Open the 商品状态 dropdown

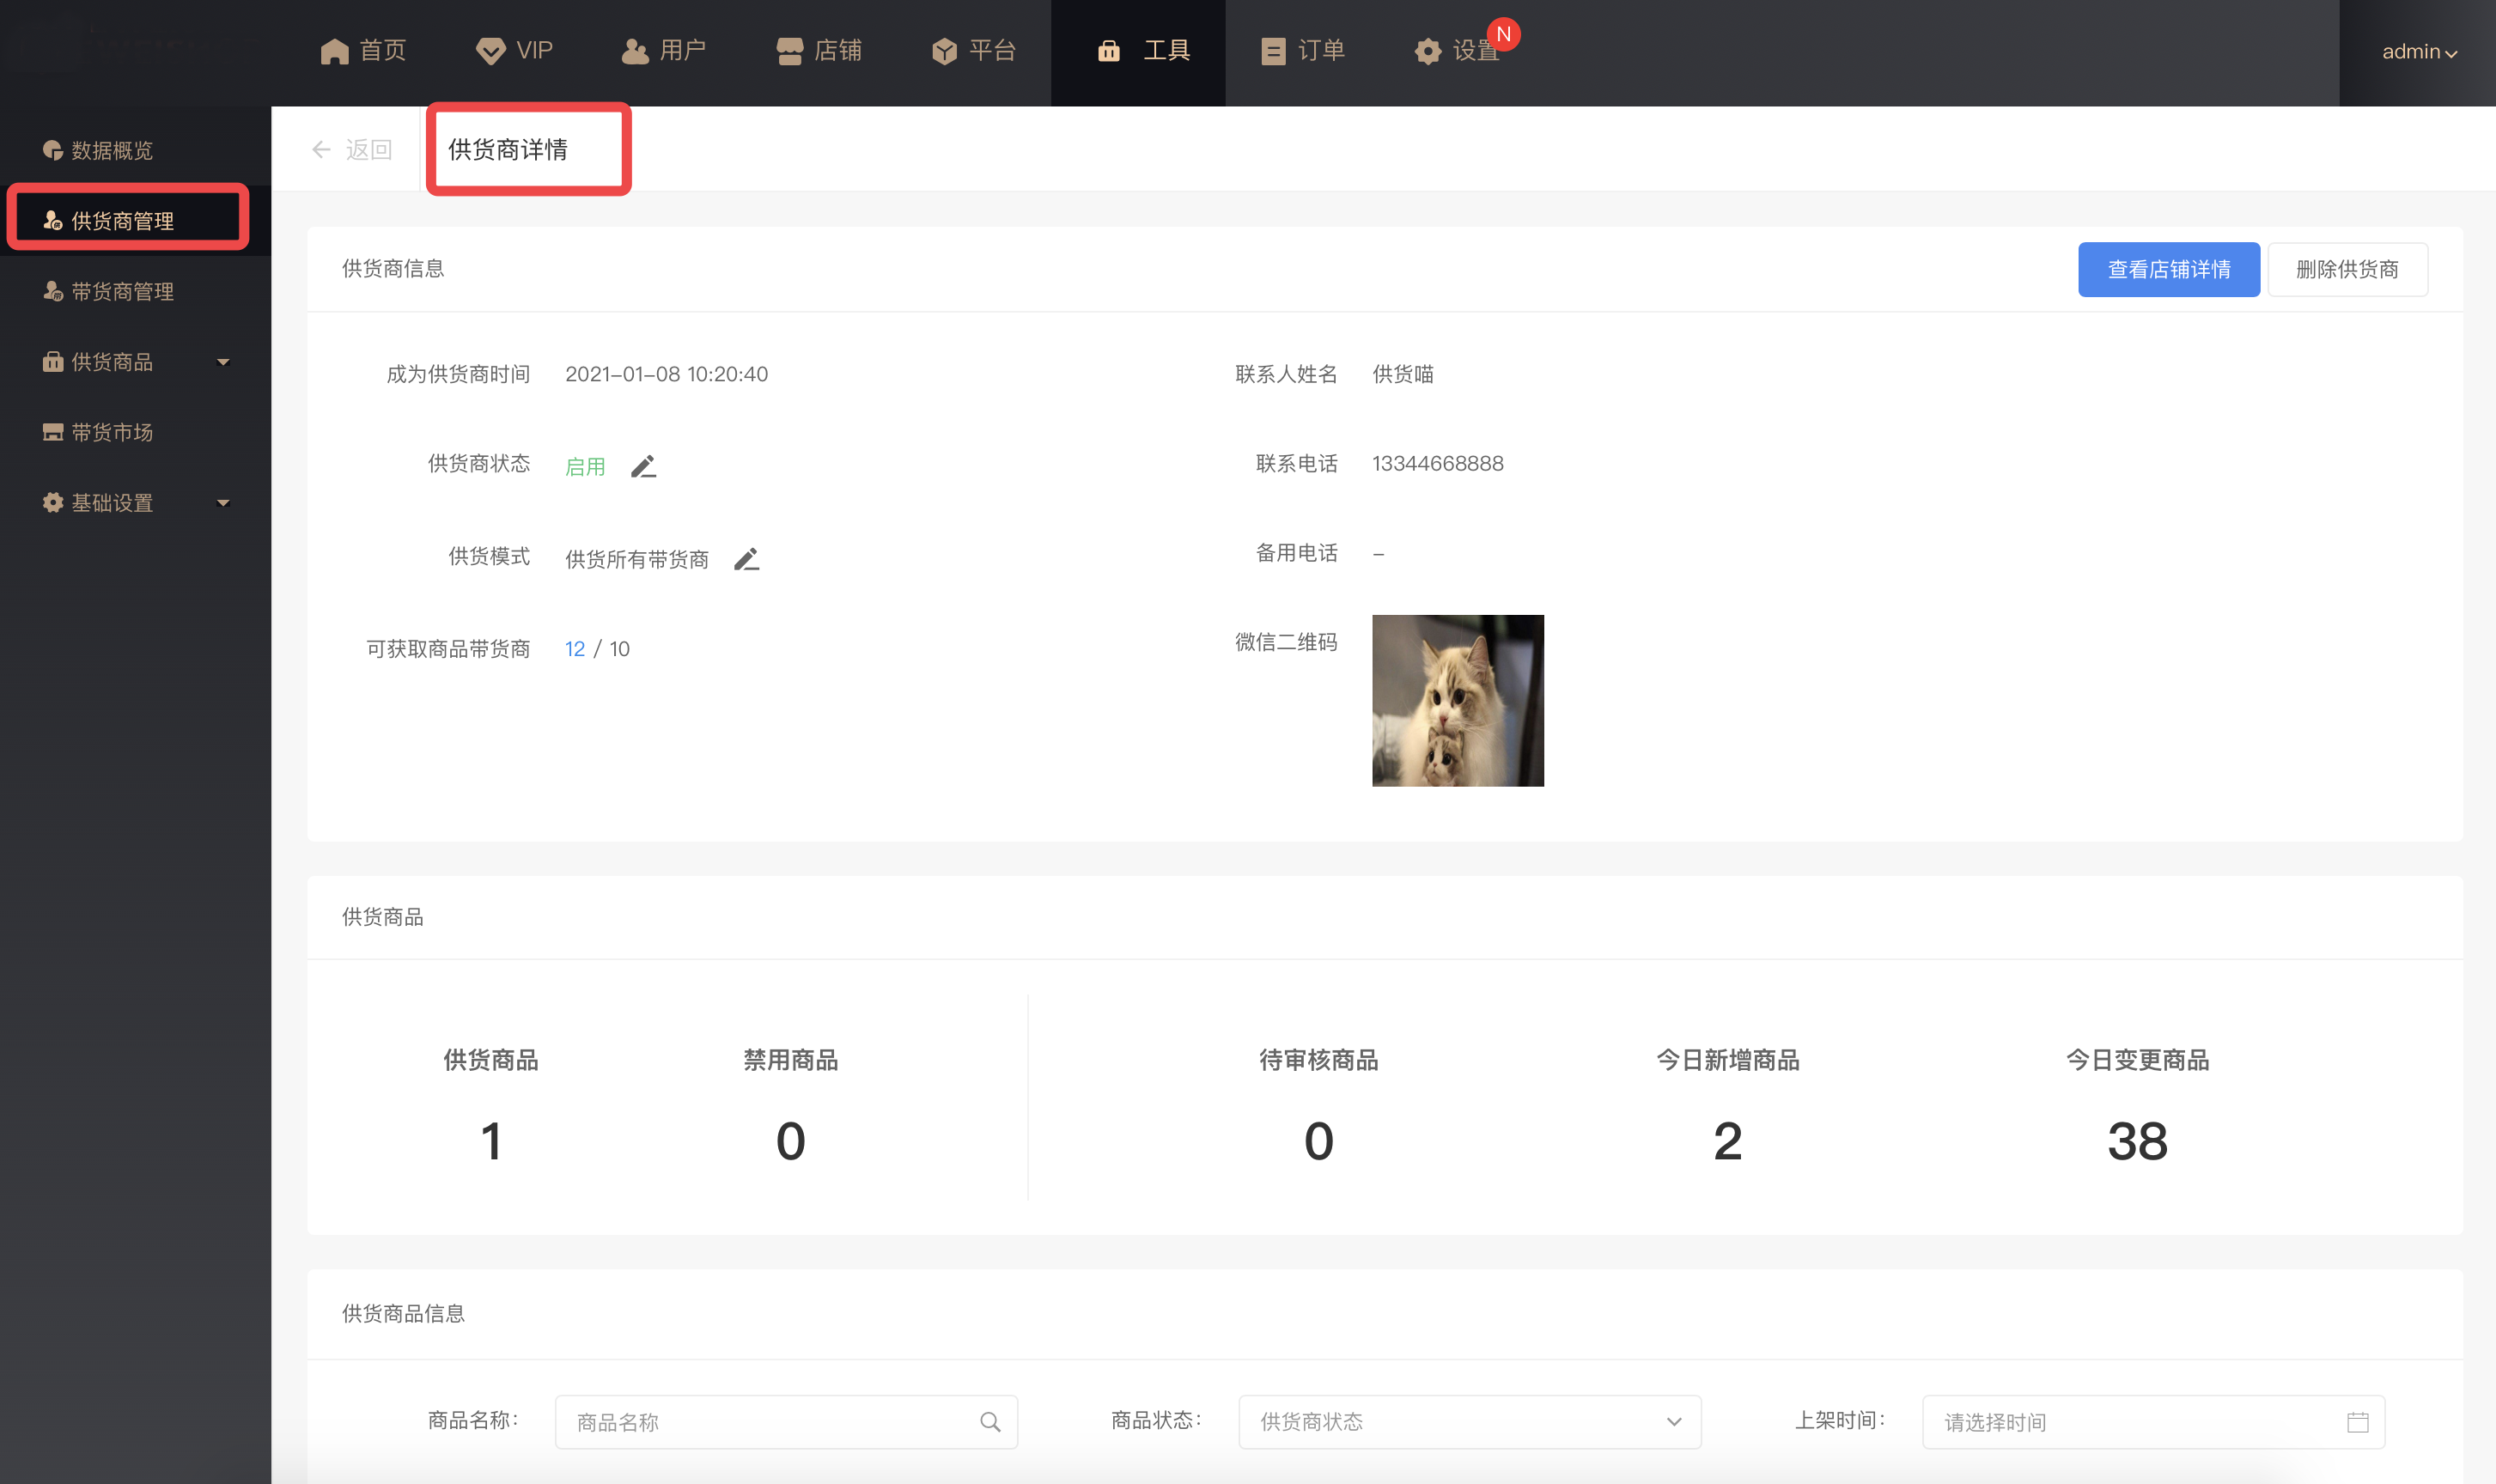[1468, 1421]
